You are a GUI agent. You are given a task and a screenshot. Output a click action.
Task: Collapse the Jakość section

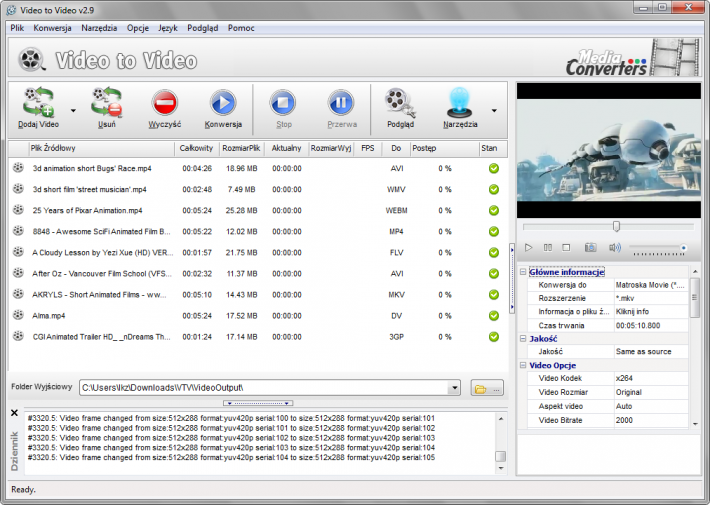coord(523,338)
